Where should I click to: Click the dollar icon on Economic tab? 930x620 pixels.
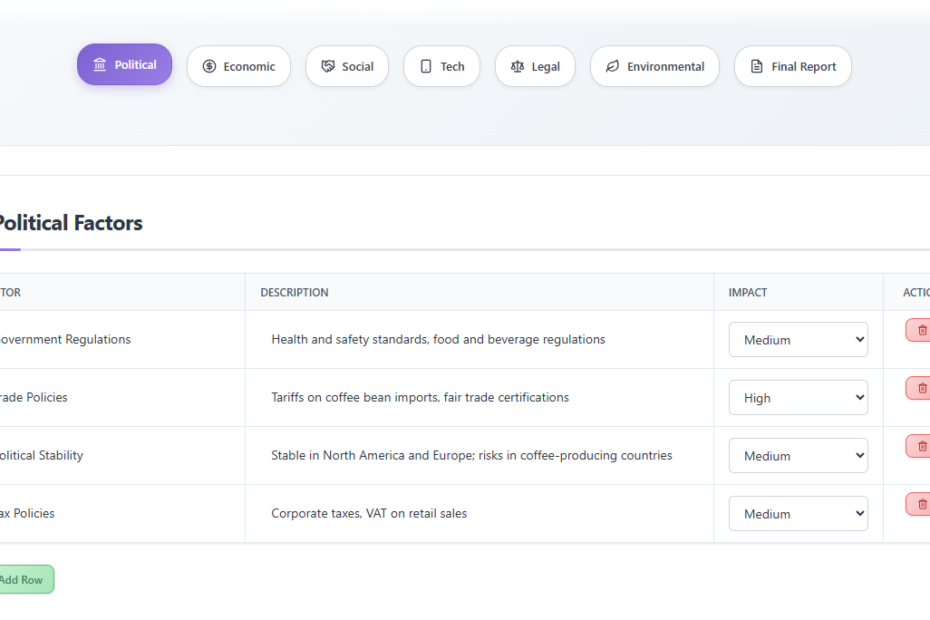click(x=209, y=67)
